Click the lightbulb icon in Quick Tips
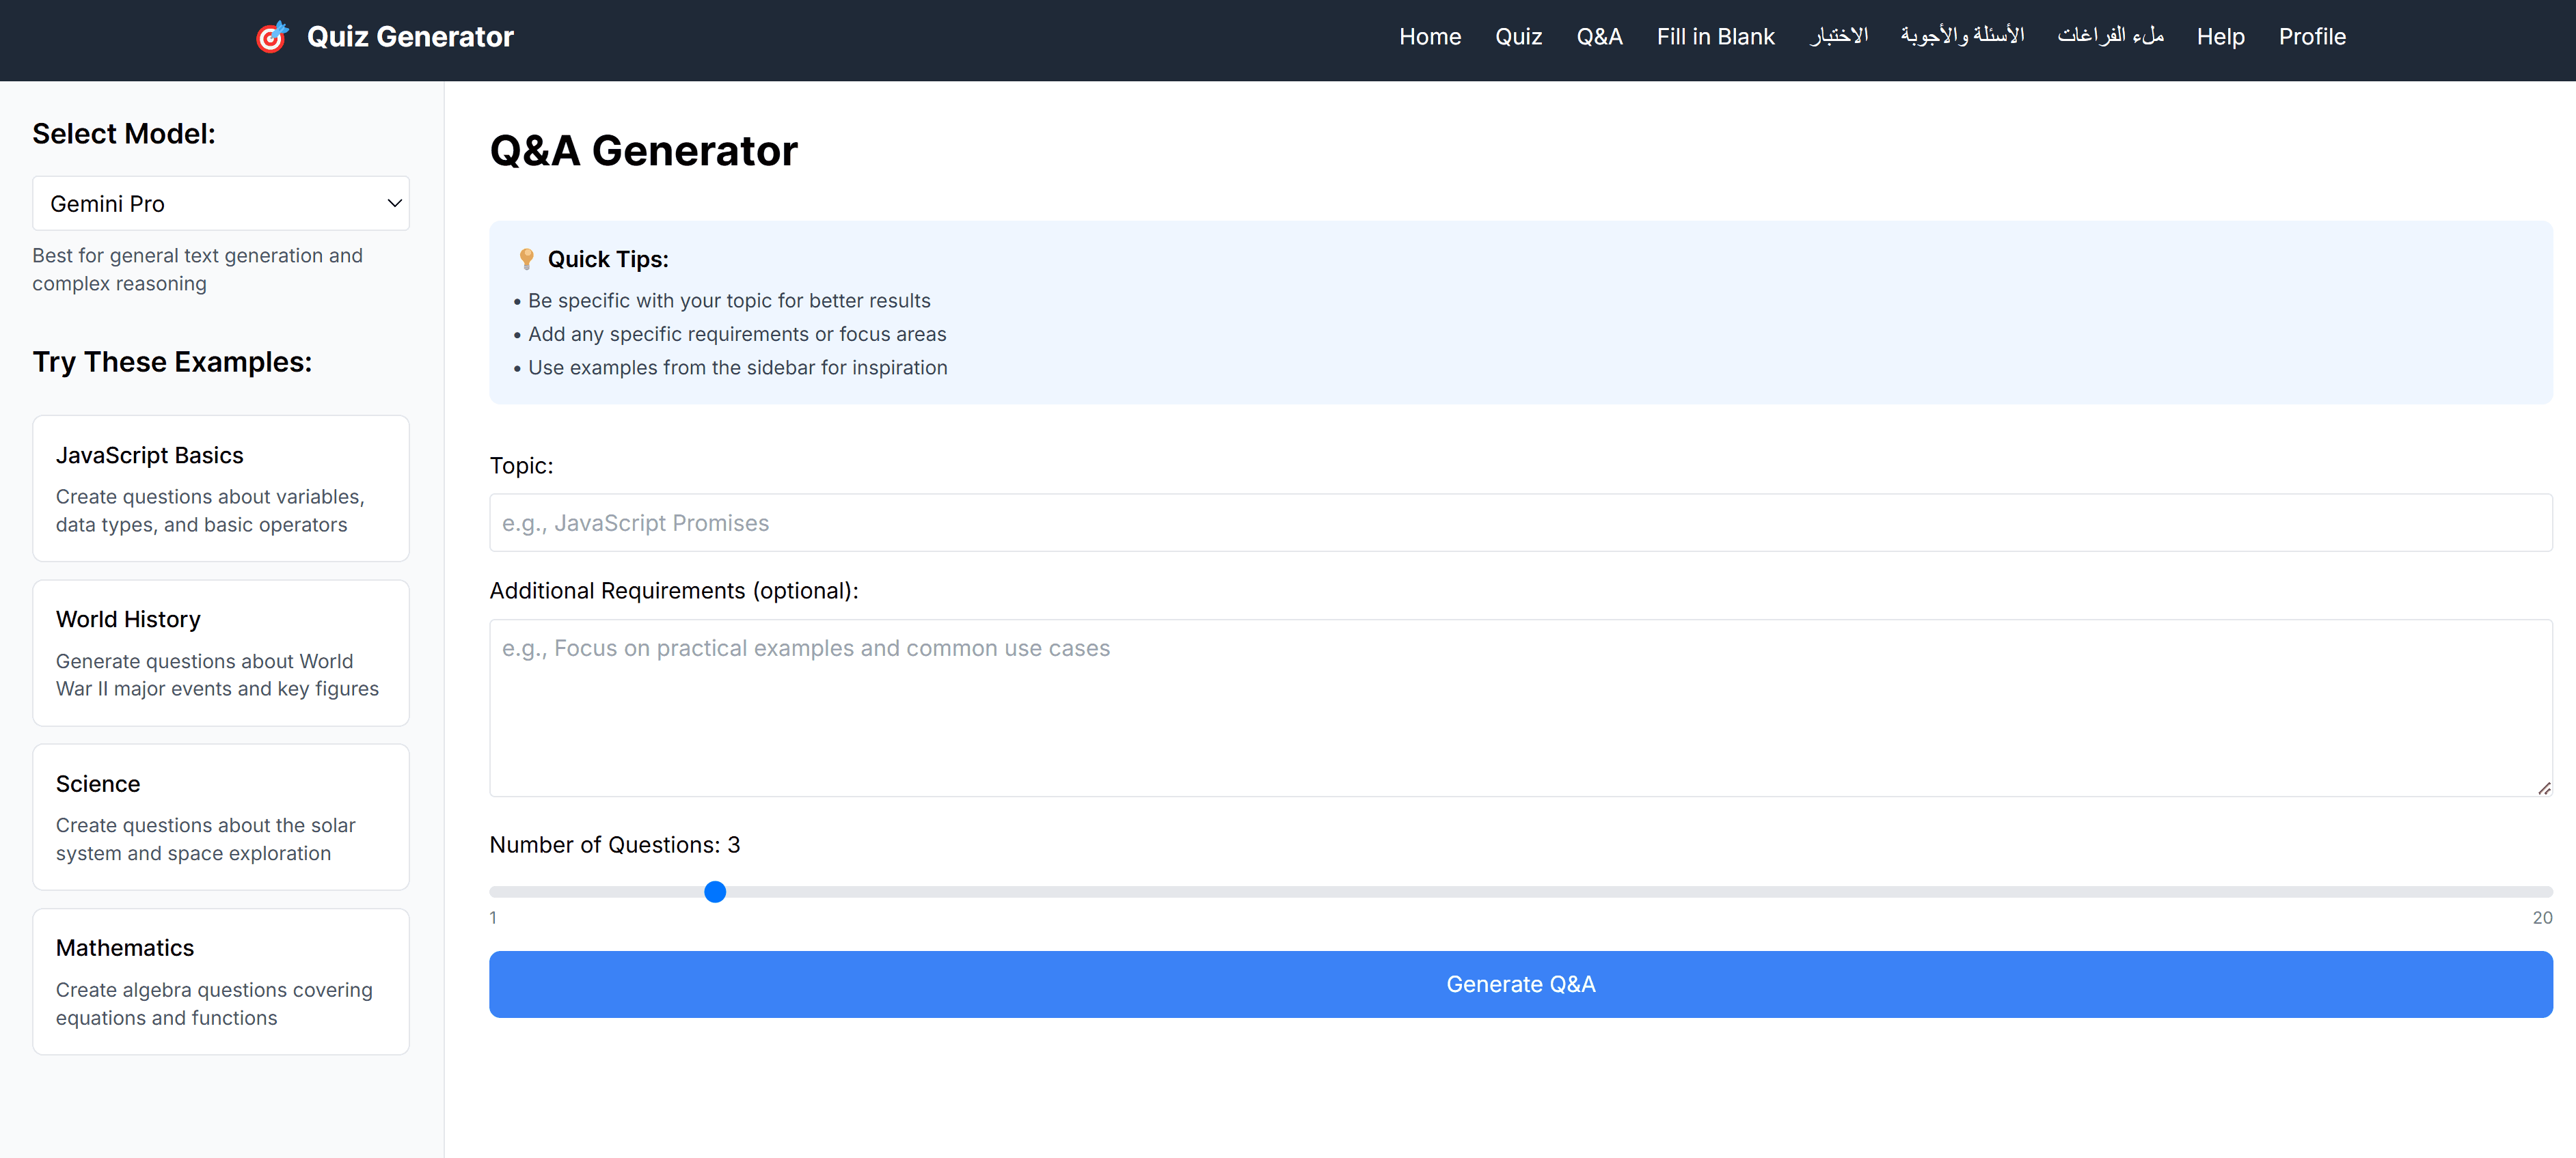Screen dimensions: 2576x1158 tap(527, 258)
